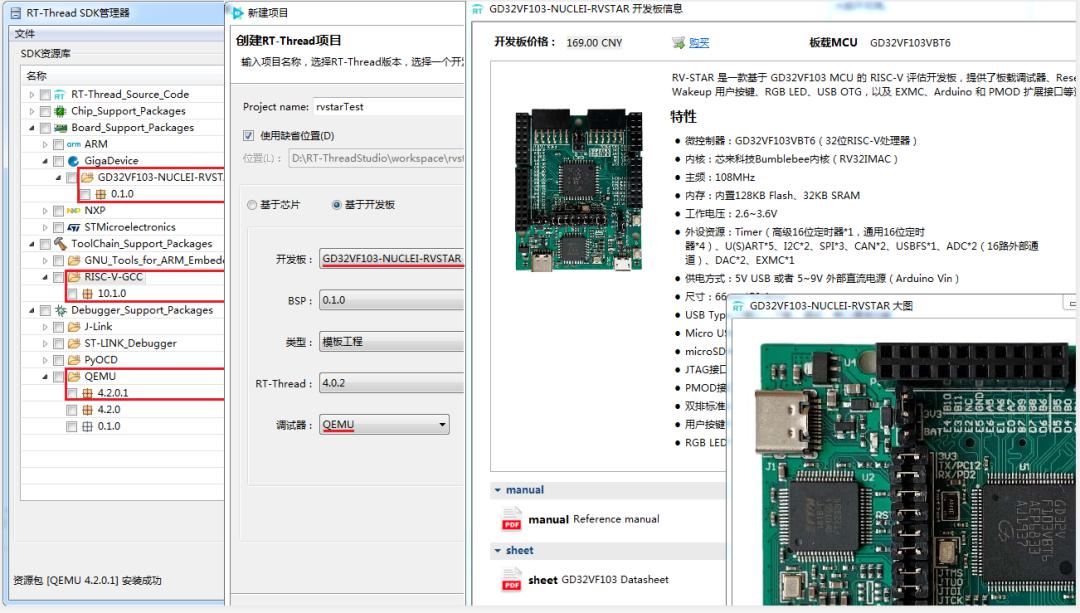Collapse the GigaDevice tree node
Viewport: 1080px width, 613px height.
click(45, 161)
